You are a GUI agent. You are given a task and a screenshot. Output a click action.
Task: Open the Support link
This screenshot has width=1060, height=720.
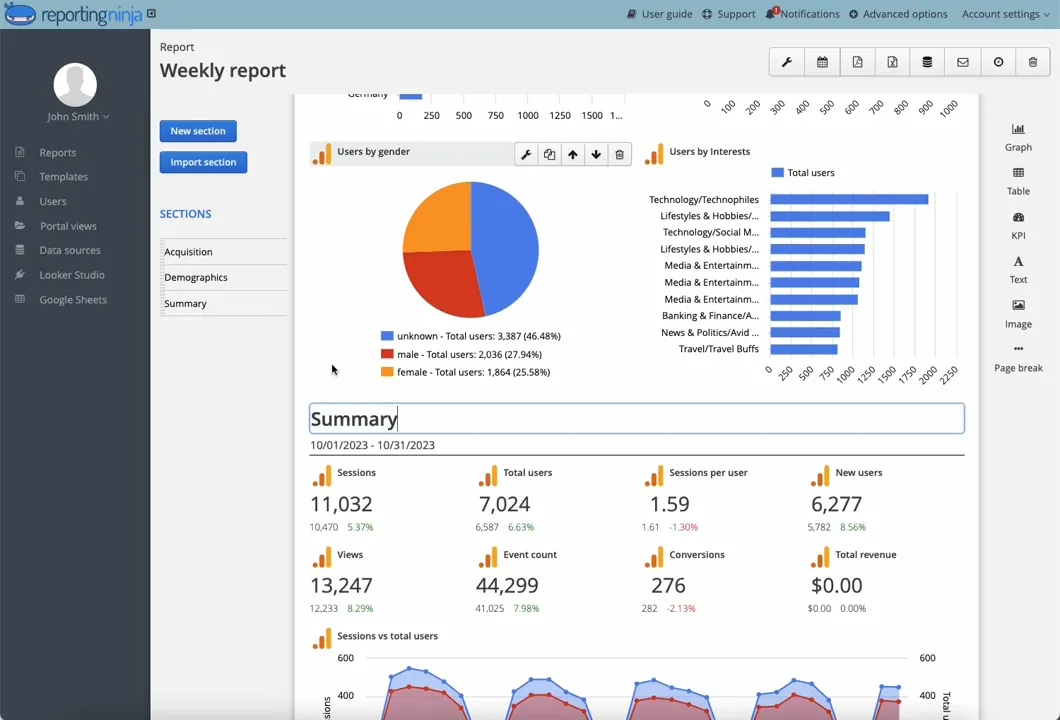point(729,14)
